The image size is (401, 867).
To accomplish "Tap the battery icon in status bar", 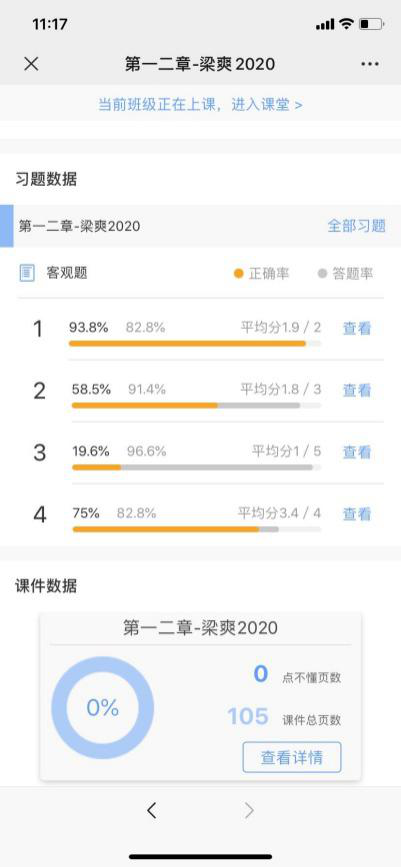I will pyautogui.click(x=371, y=24).
